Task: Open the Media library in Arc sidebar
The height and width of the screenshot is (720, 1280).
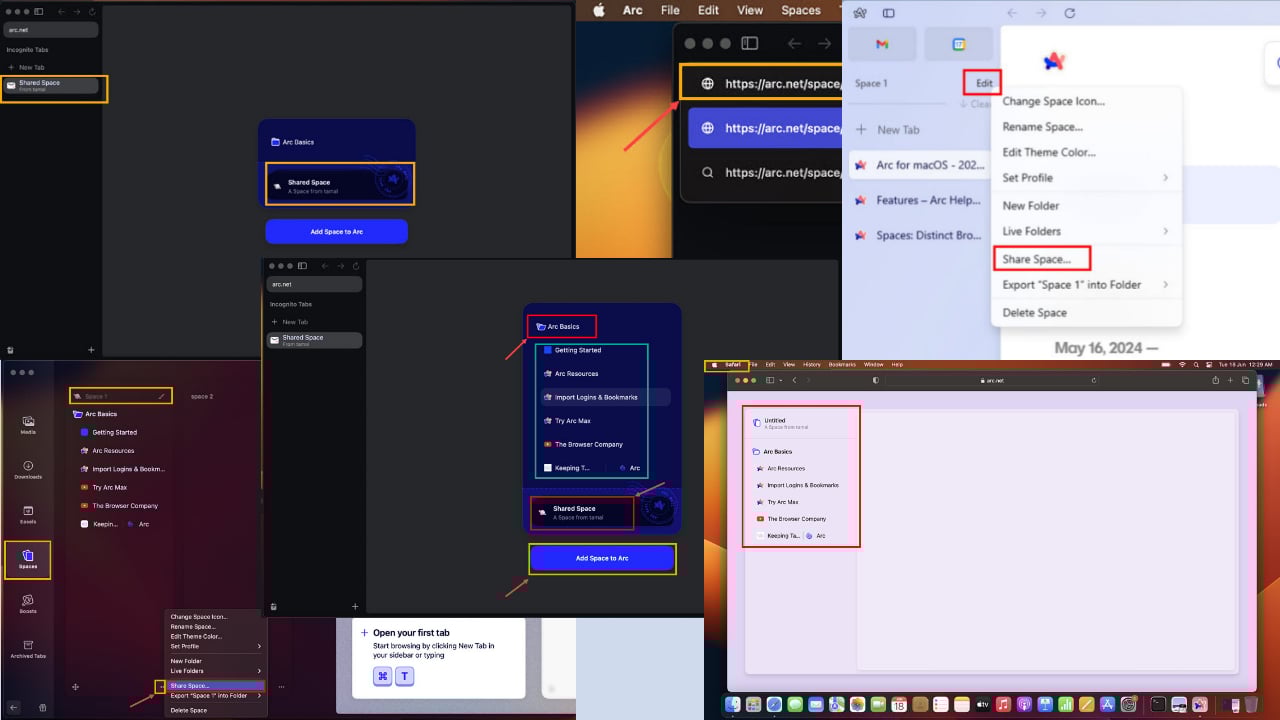Action: click(28, 424)
